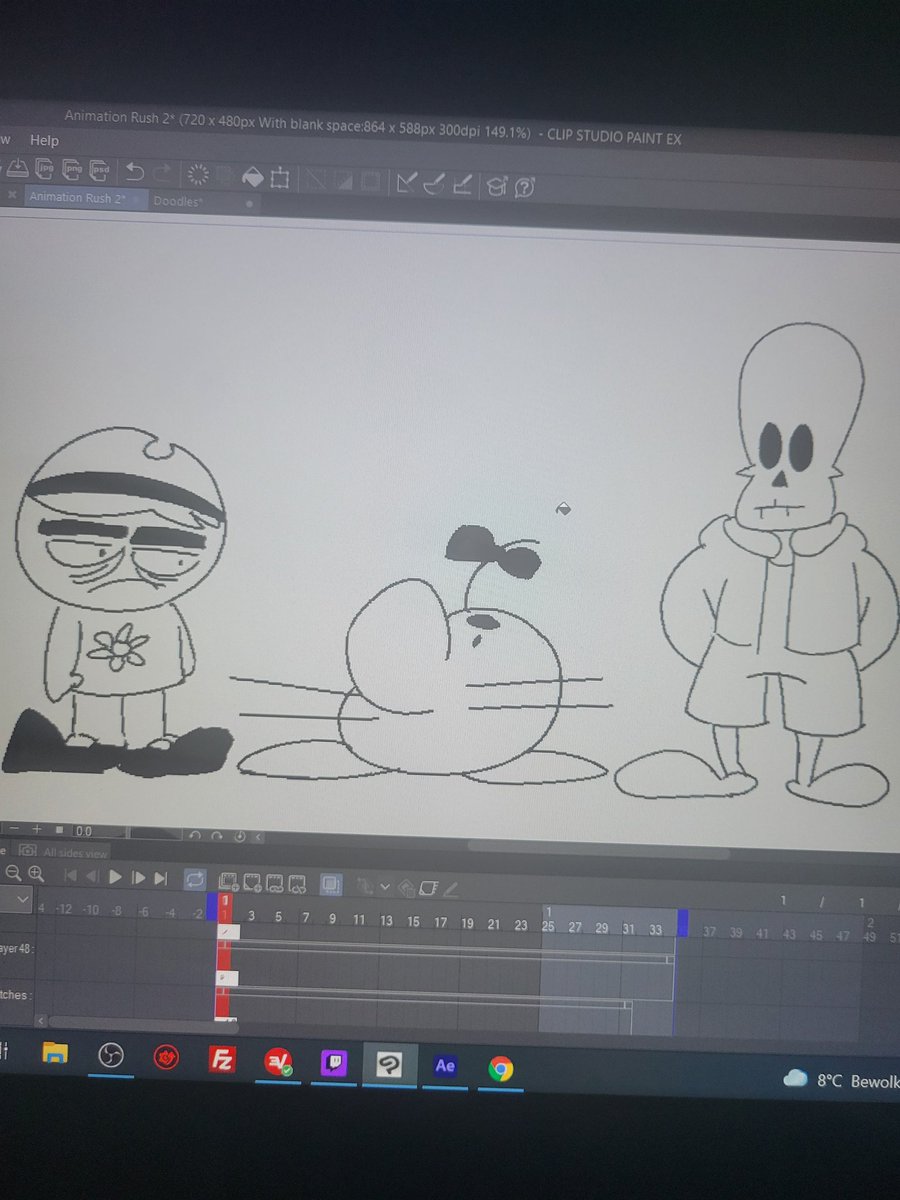
Task: Switch to the Doodles tab
Action: (178, 200)
